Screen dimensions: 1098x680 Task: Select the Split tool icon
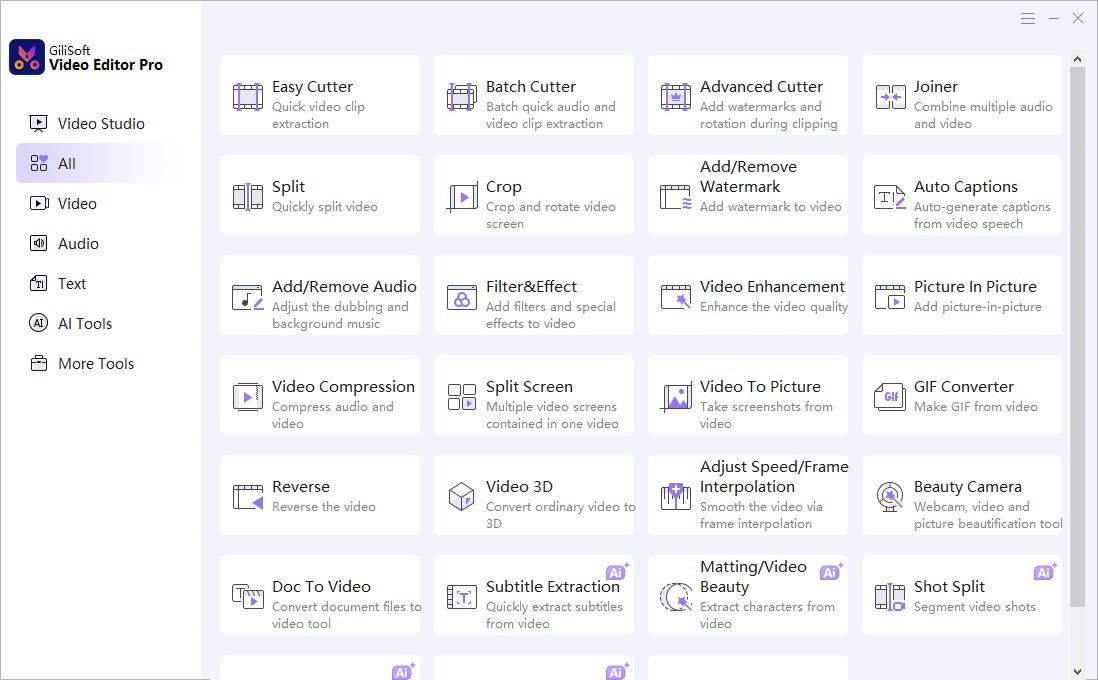[247, 197]
